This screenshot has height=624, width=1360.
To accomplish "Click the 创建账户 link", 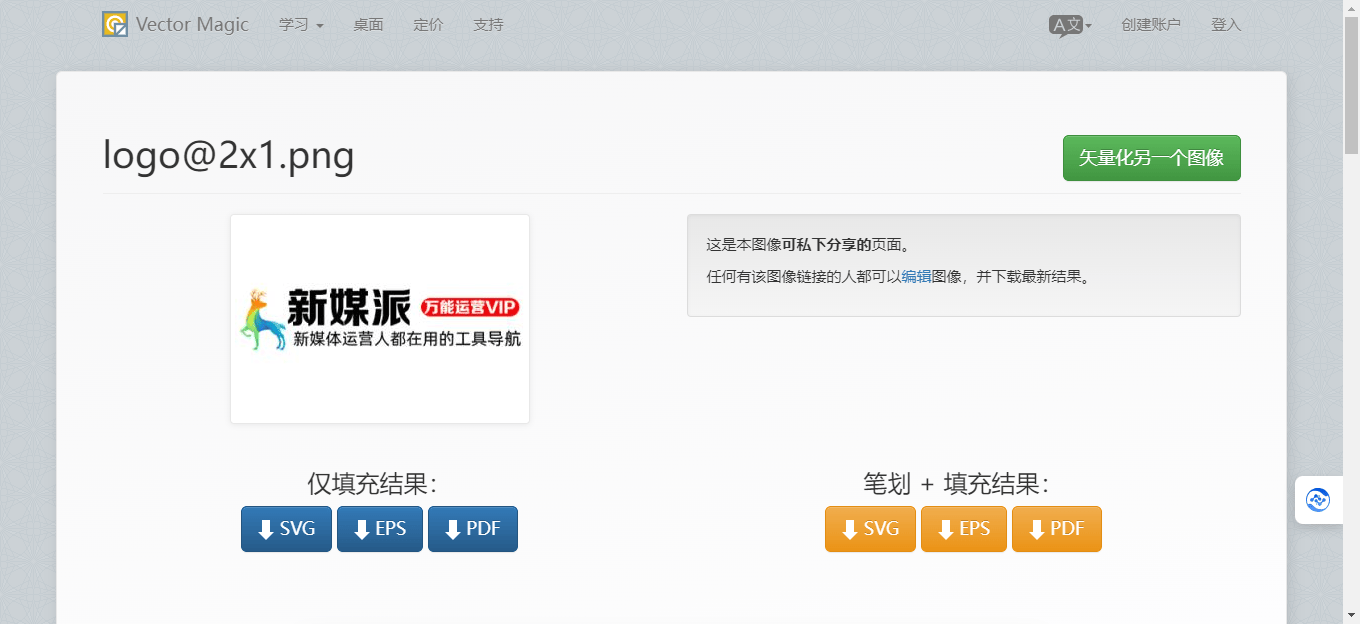I will (x=1150, y=25).
